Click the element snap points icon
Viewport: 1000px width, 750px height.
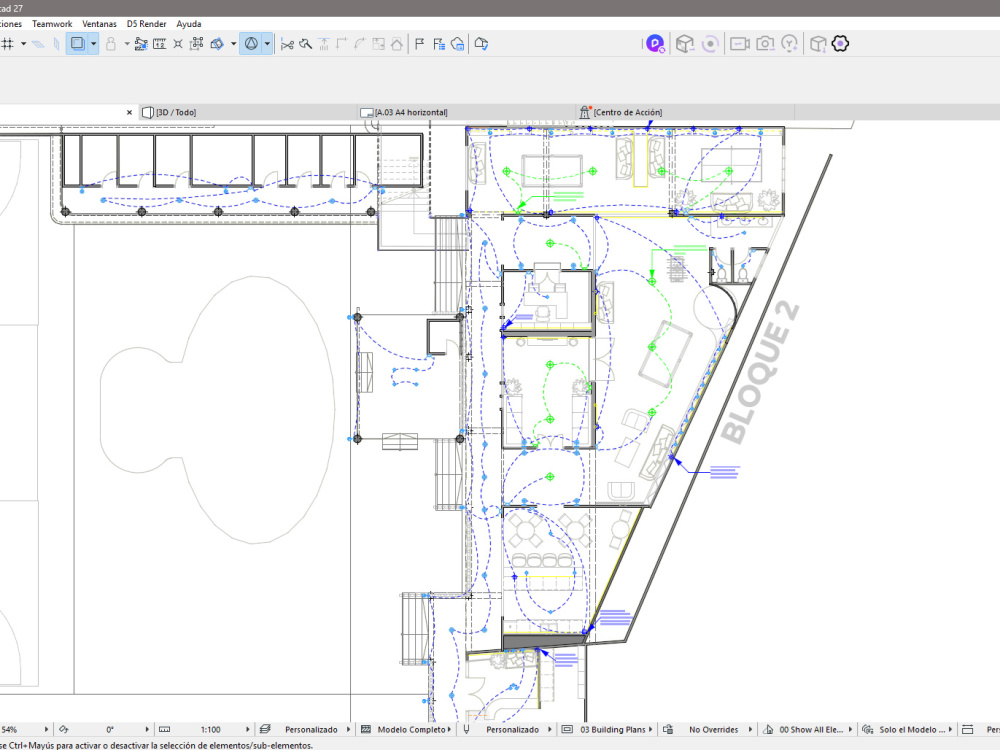[141, 44]
